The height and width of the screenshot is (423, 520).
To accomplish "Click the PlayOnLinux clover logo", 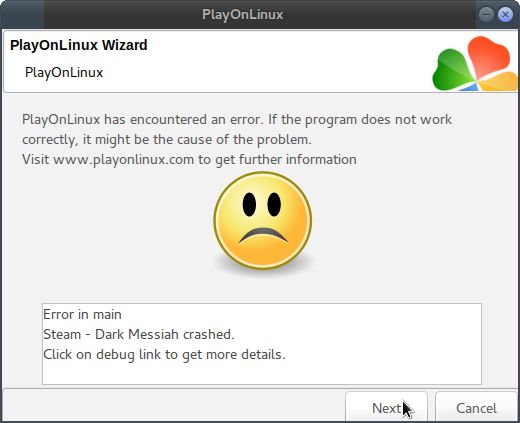I will pos(475,63).
